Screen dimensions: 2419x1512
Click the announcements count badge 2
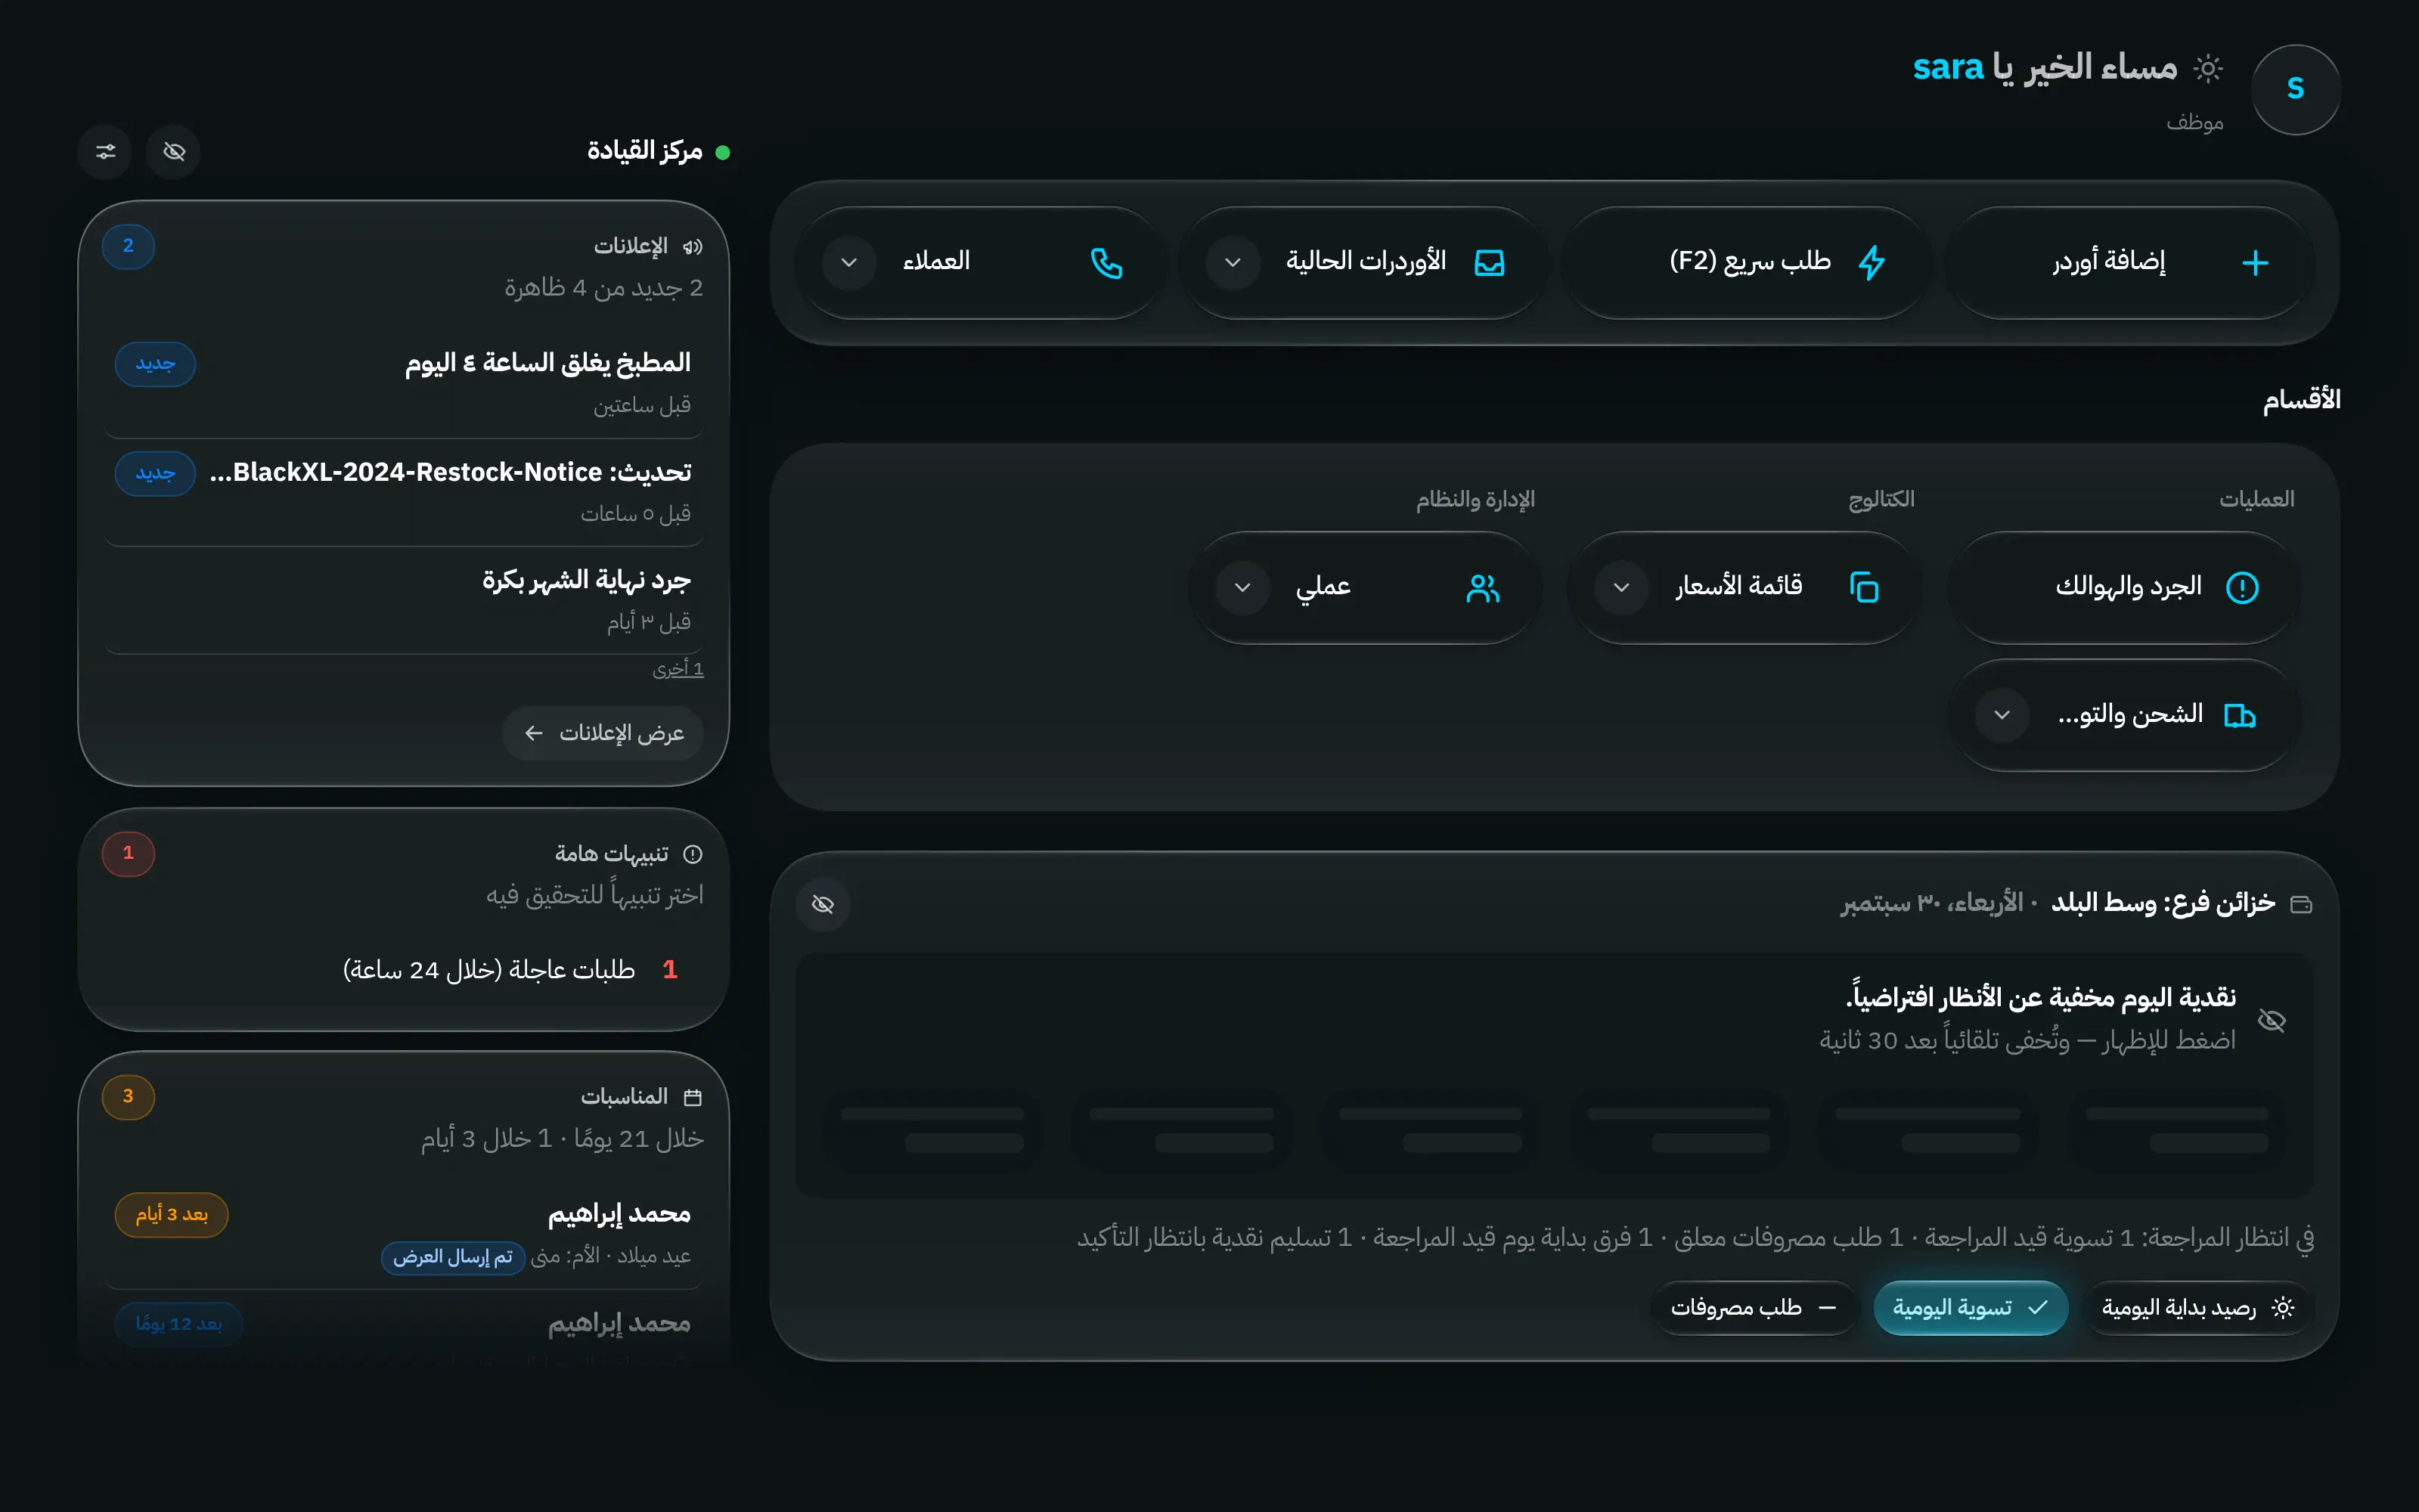pyautogui.click(x=128, y=246)
